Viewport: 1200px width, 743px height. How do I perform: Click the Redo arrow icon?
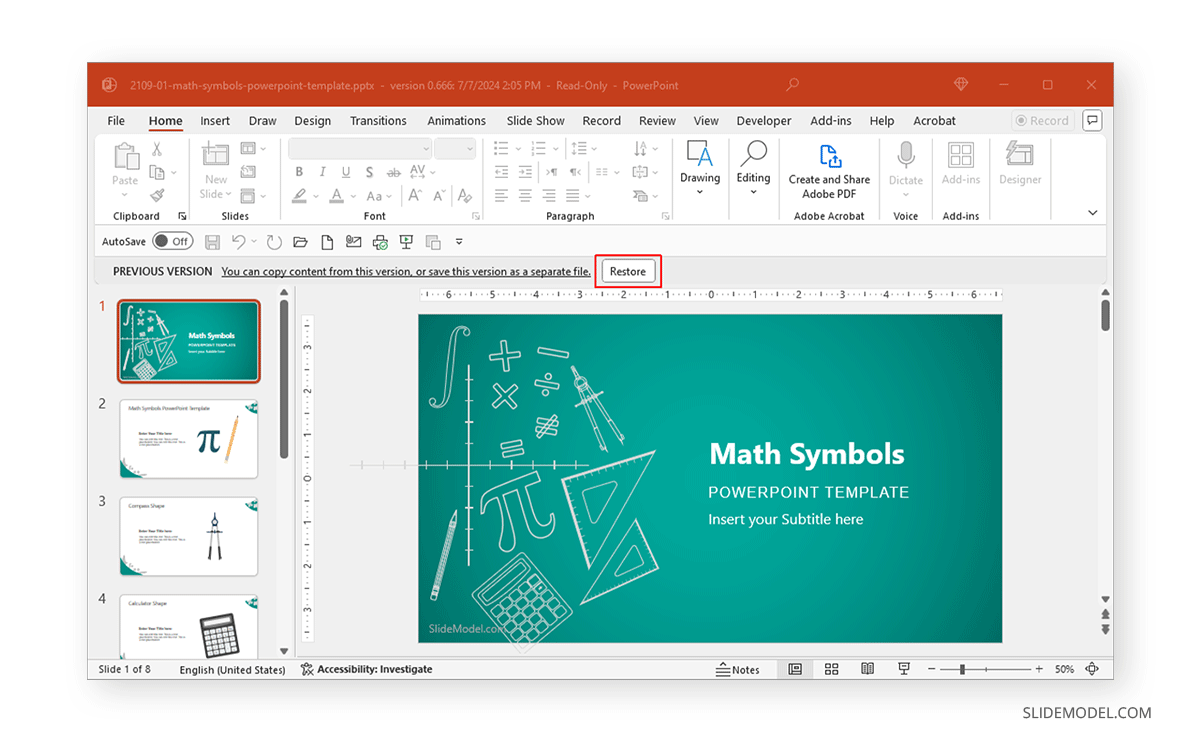tap(274, 242)
